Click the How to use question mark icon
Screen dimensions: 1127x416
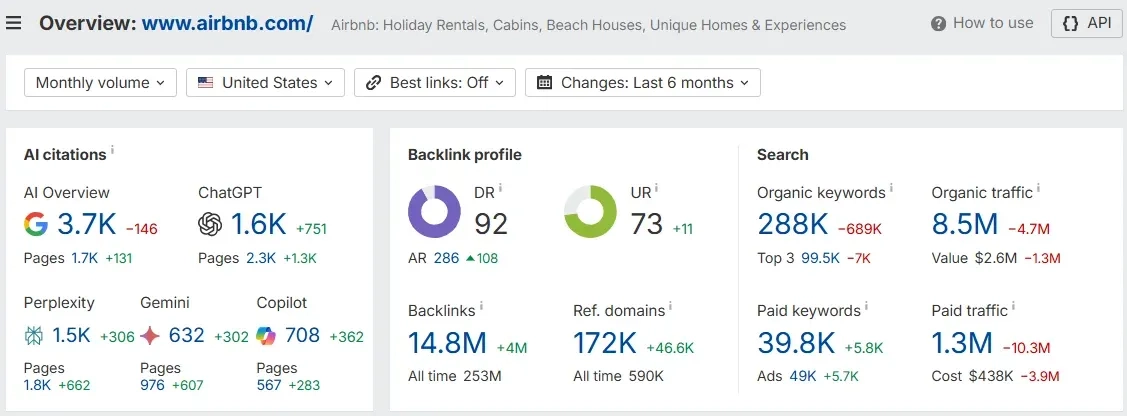[938, 24]
